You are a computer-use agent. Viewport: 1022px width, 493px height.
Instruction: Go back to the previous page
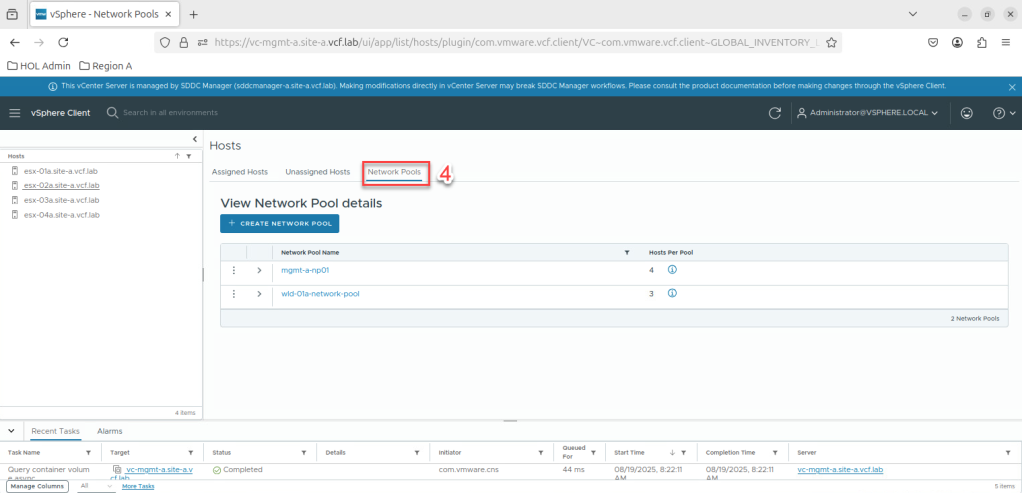point(14,42)
